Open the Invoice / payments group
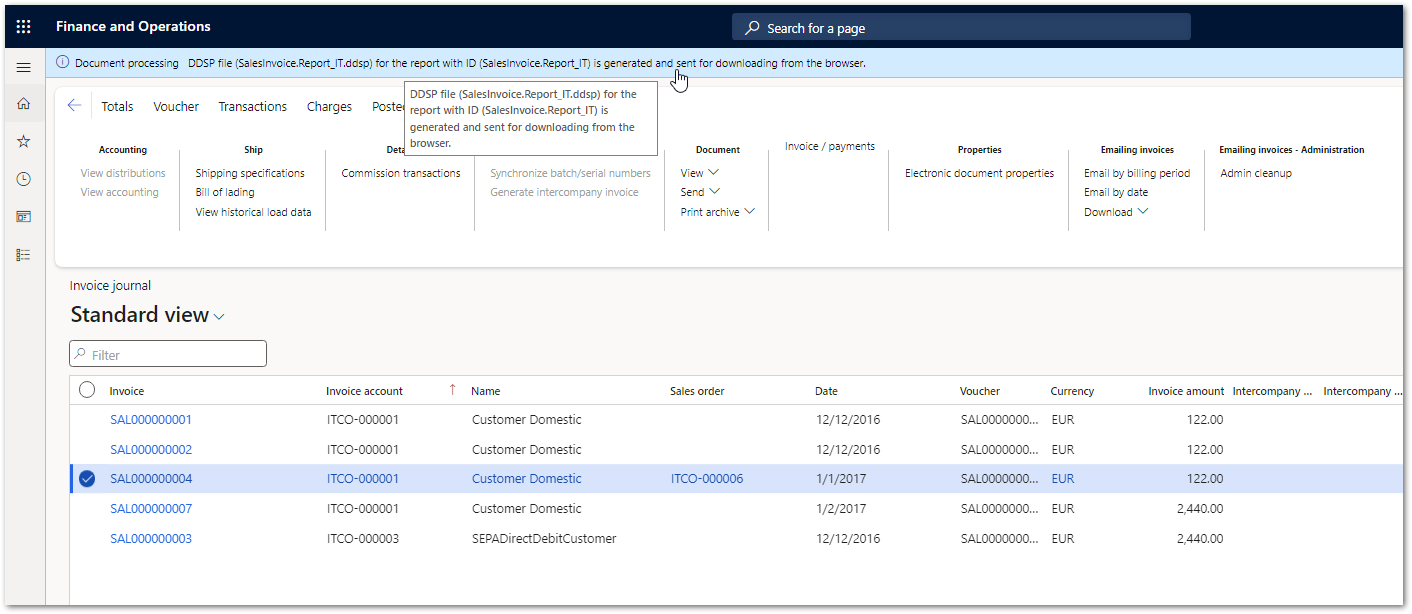Viewport: 1412px width, 614px height. [x=830, y=146]
